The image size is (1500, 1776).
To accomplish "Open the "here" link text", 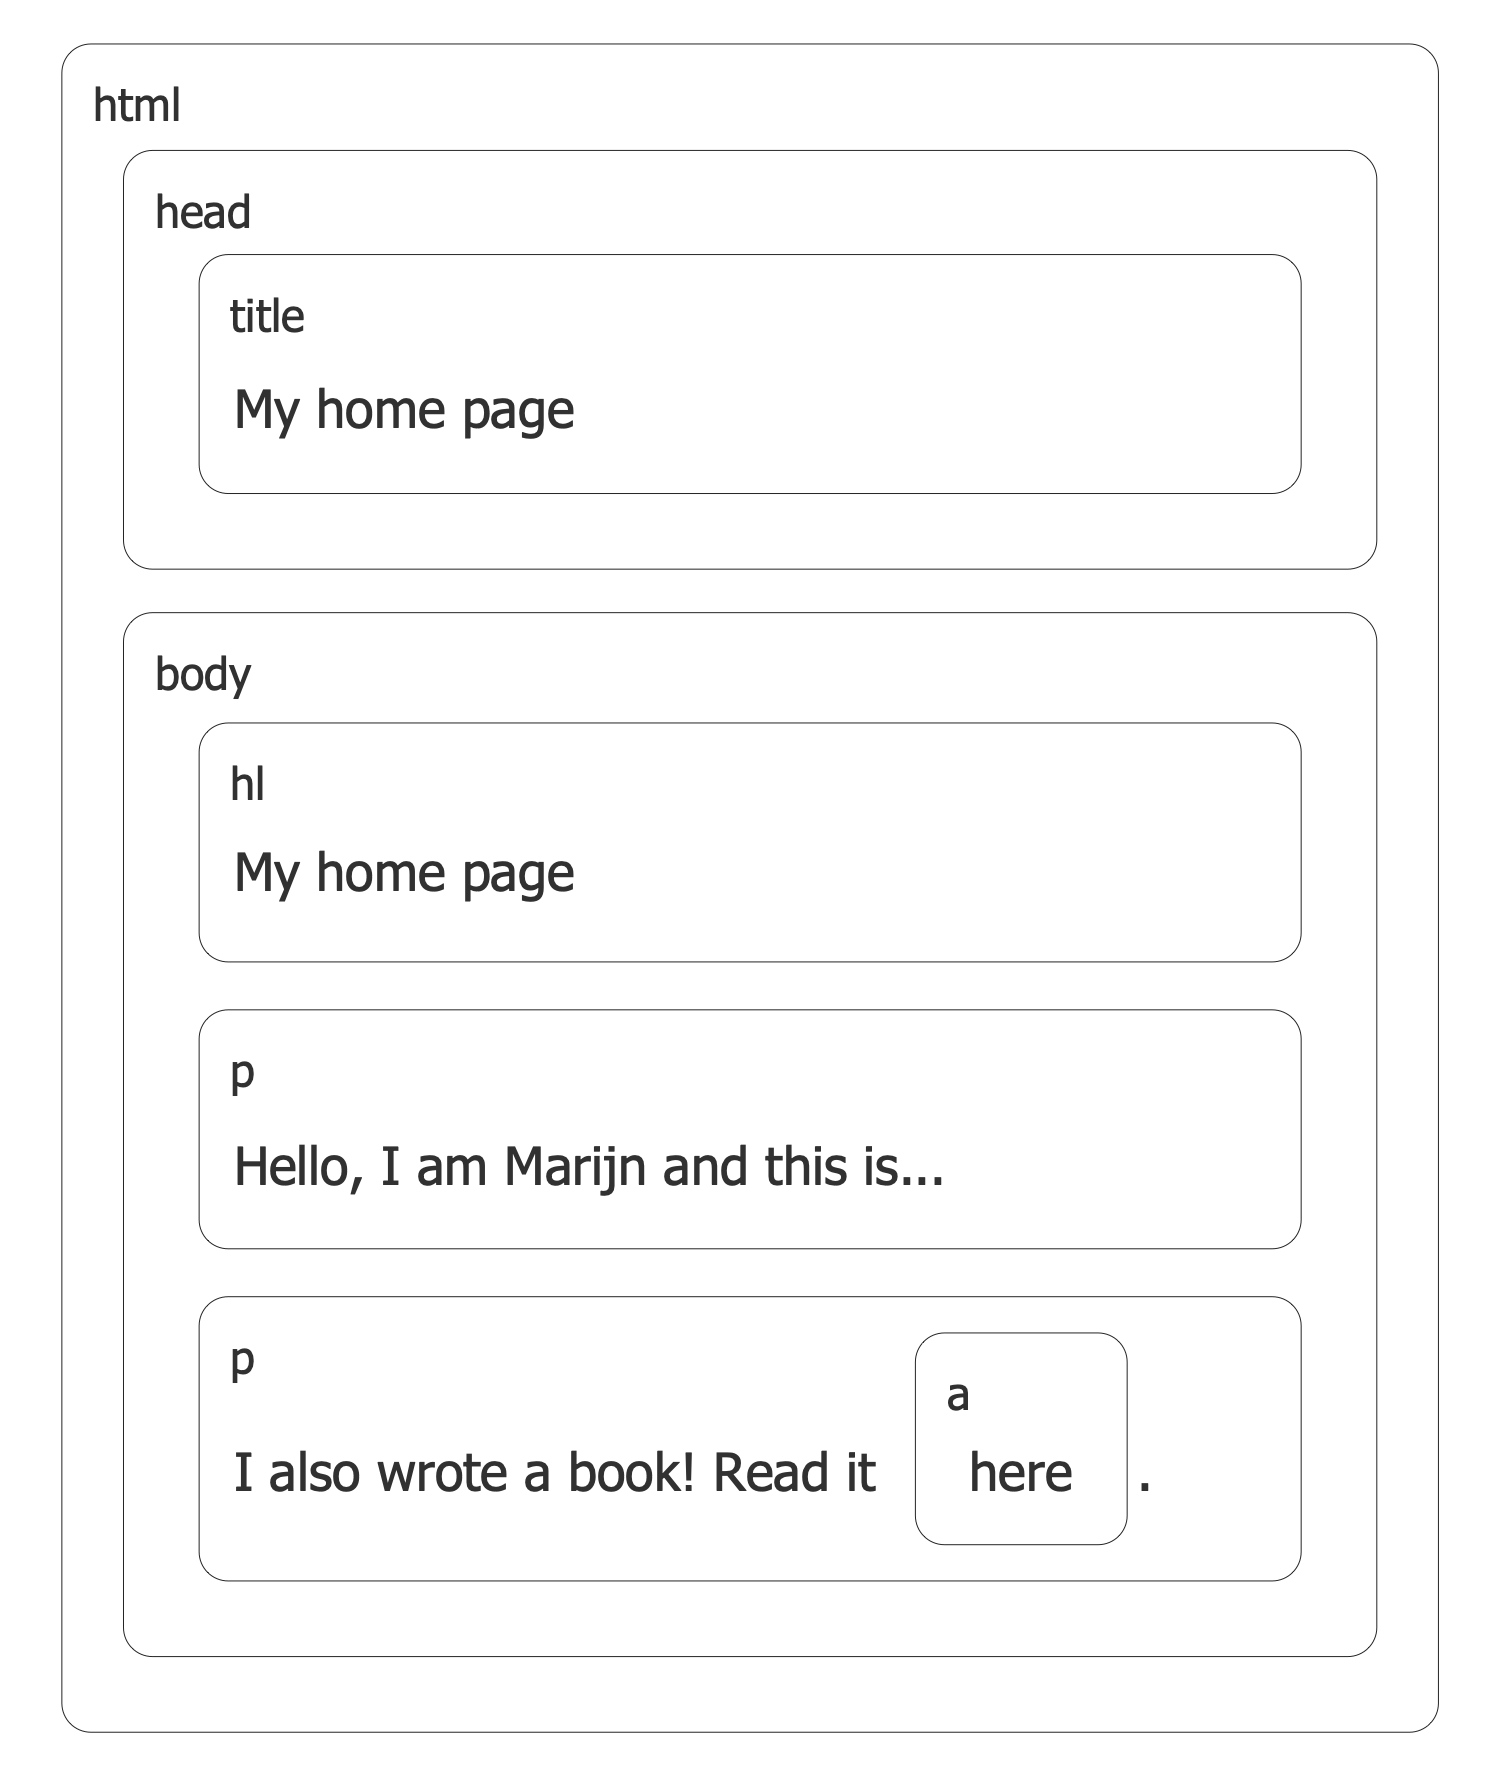I will [1021, 1472].
